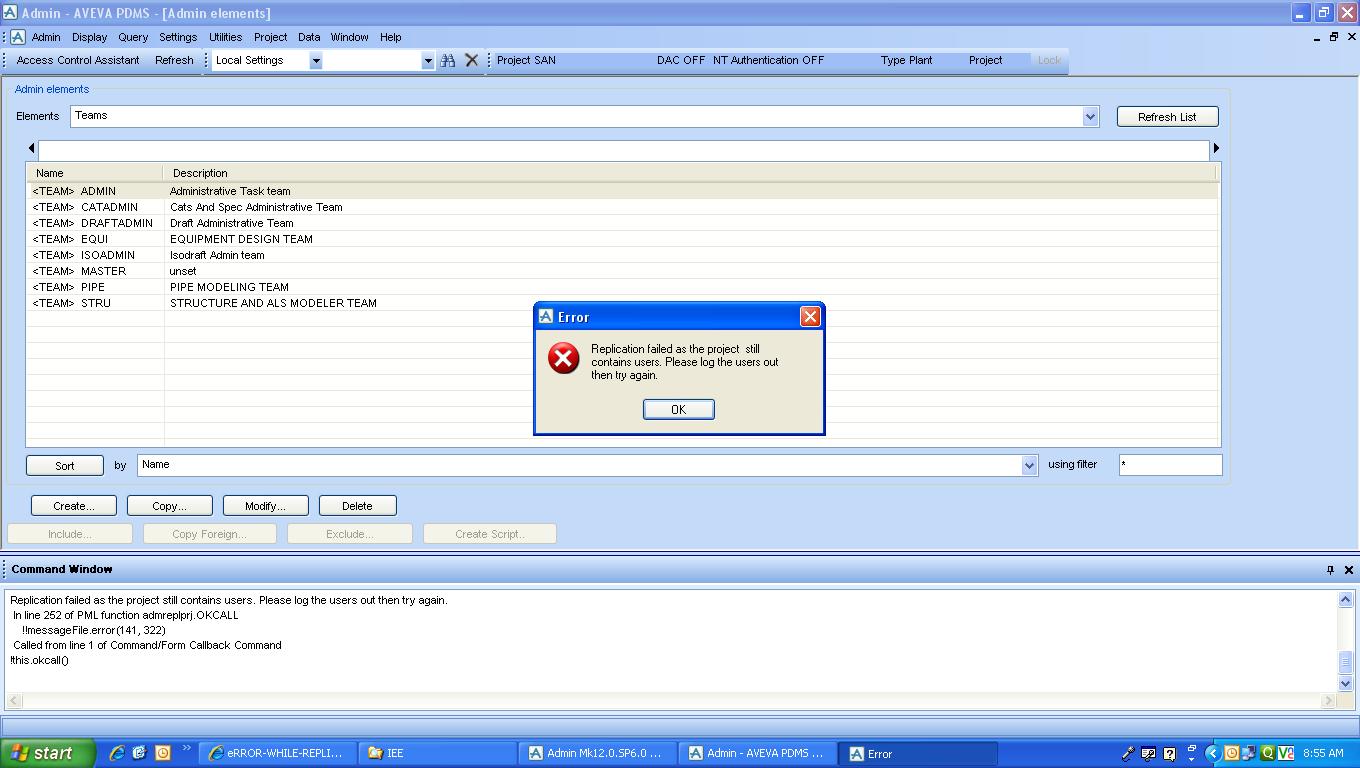Select the ISOADMIN team row
Viewport: 1360px width, 768px height.
point(622,255)
